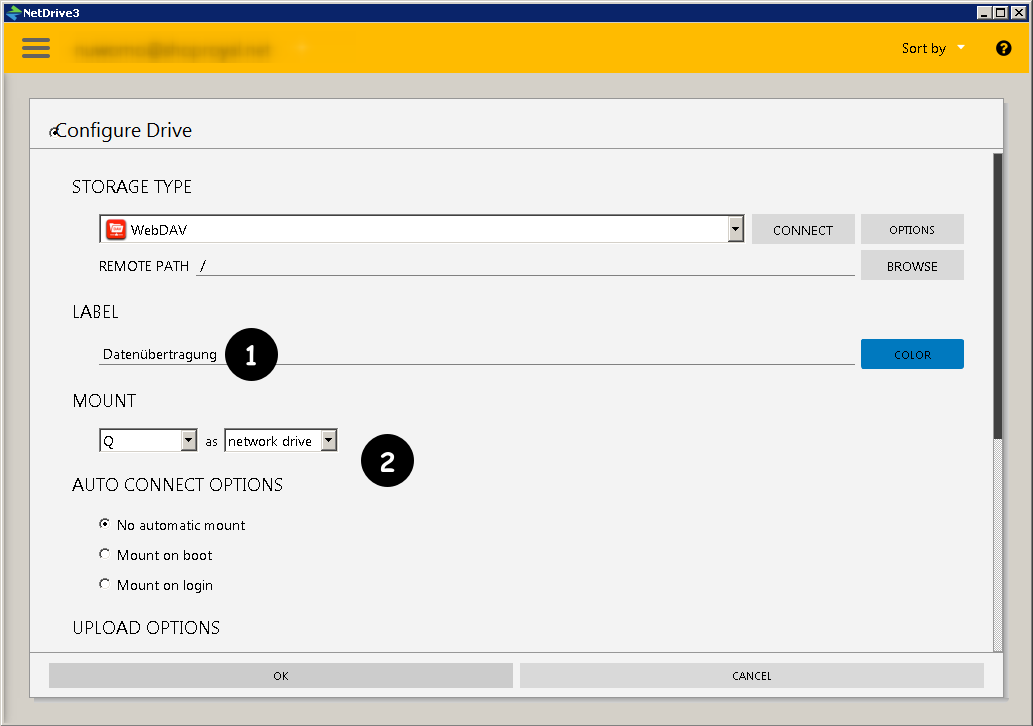Click the help question mark icon

1003,48
